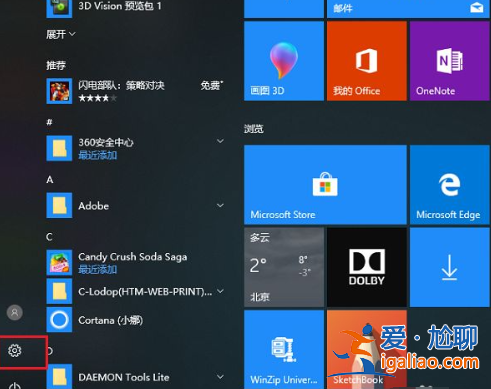
Task: Click the power button icon
Action: tap(15, 386)
